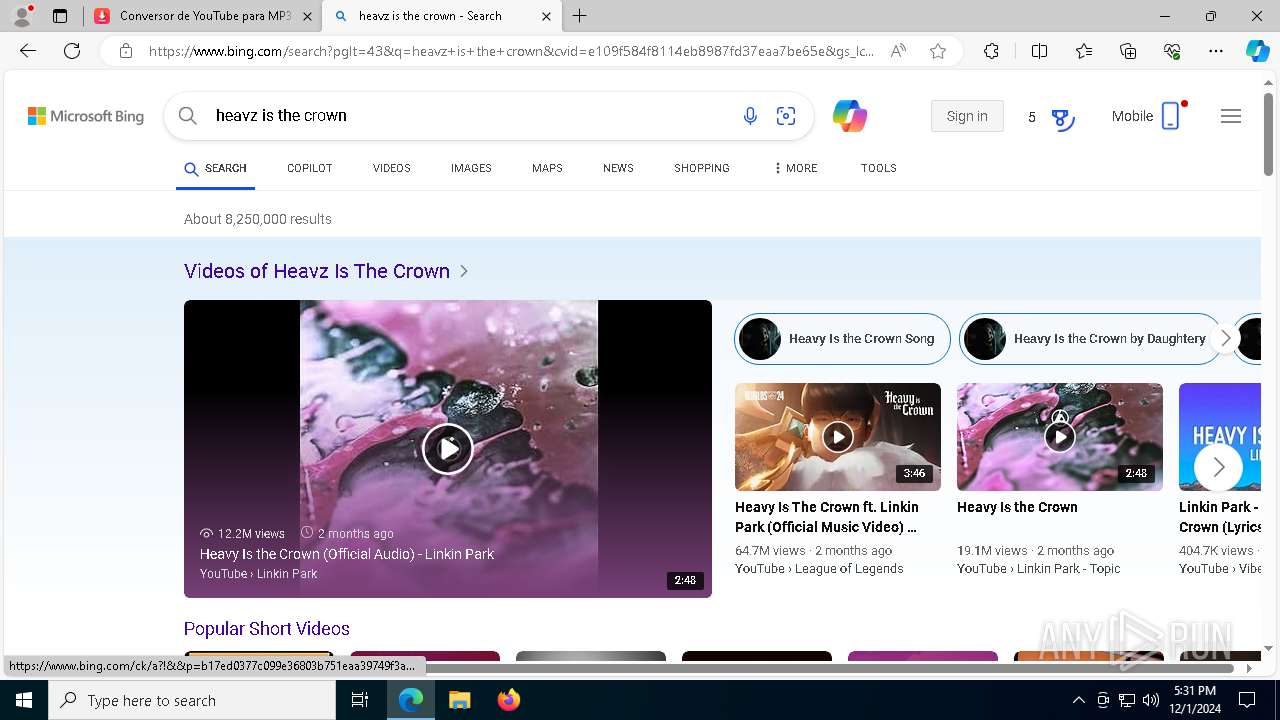
Task: Launch the Copilot sidebar icon
Action: click(x=1257, y=51)
